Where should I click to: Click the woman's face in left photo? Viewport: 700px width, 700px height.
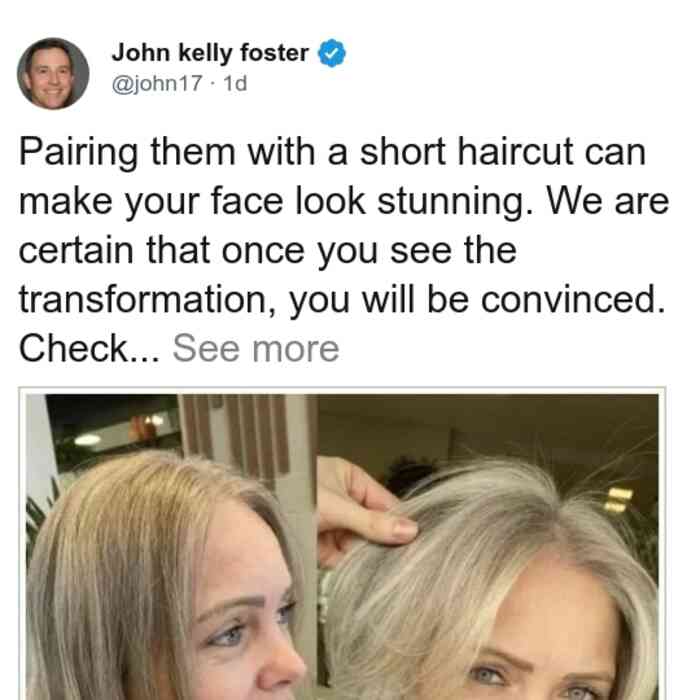(250, 625)
